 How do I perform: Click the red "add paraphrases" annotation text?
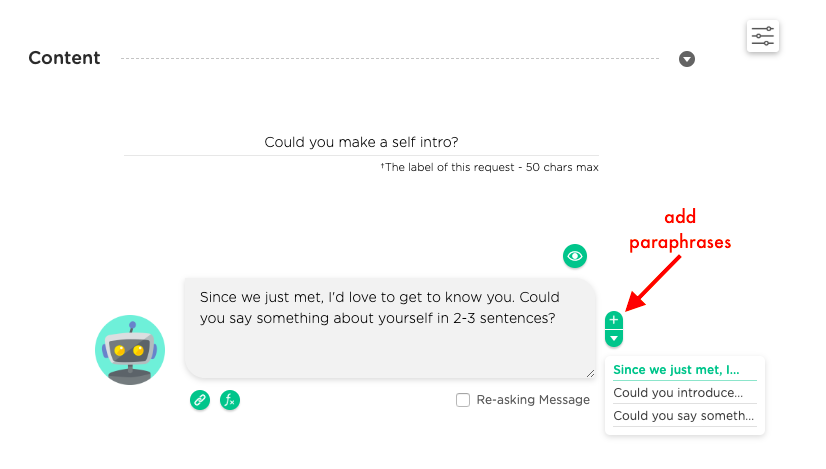click(x=680, y=229)
